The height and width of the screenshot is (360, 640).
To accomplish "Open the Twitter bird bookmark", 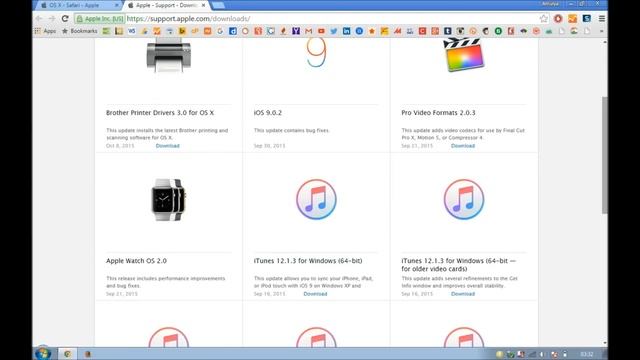I will 334,31.
